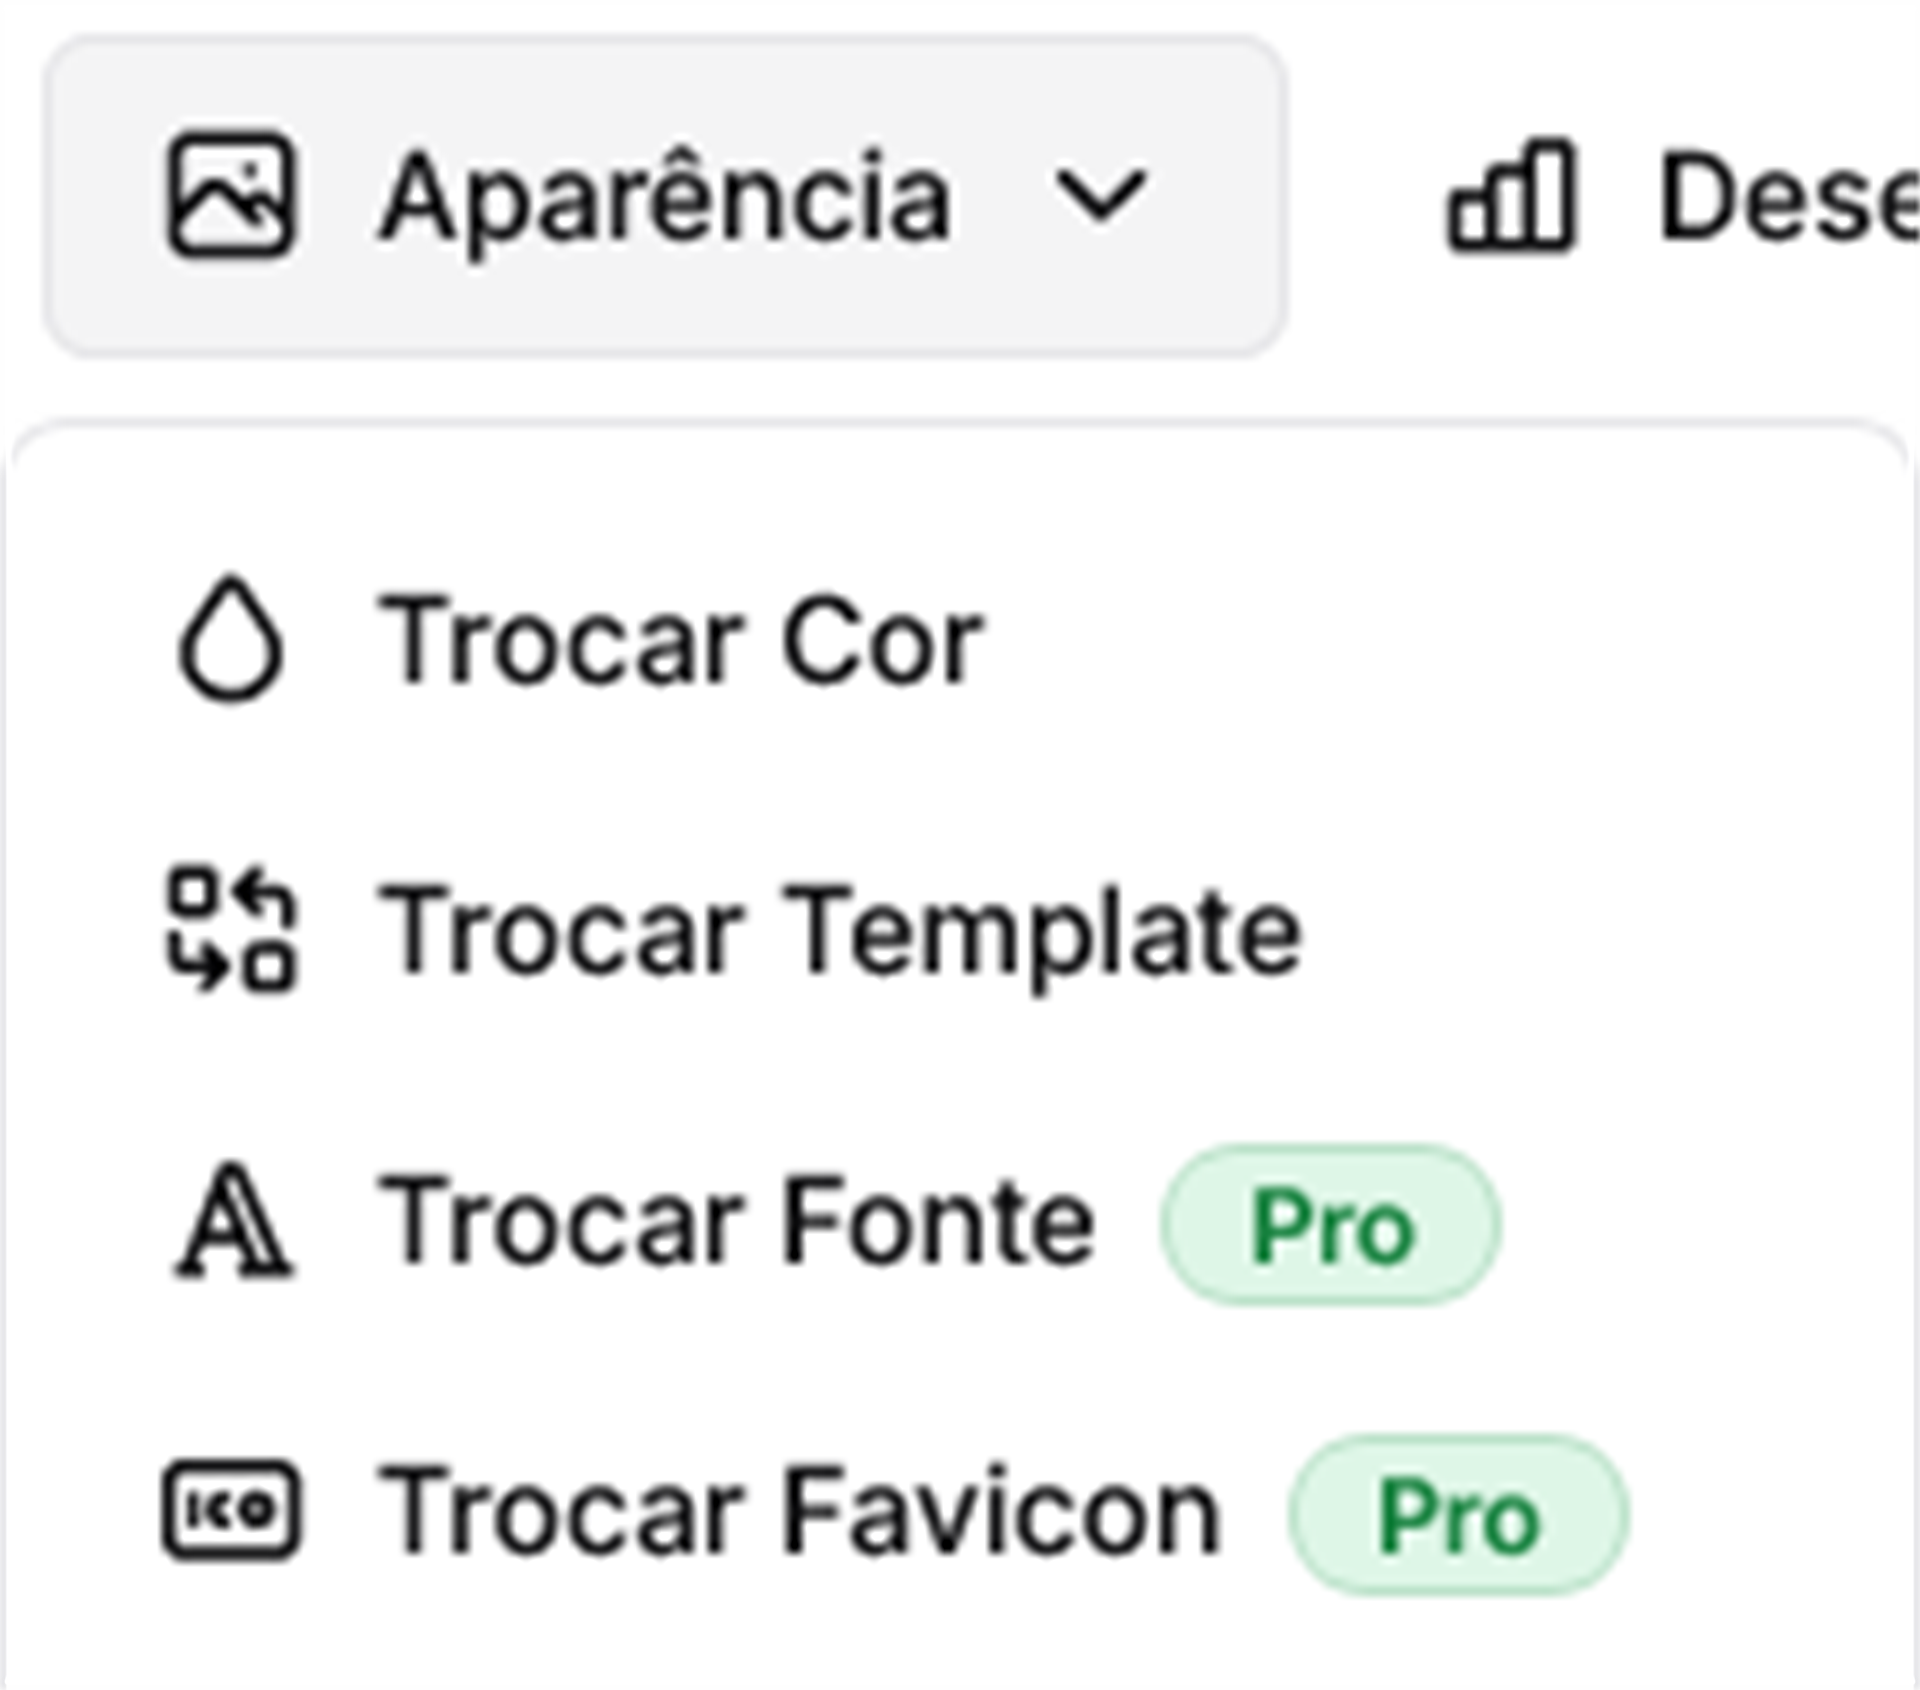1920x1690 pixels.
Task: Select the Trocar Template menu entry
Action: pos(838,932)
